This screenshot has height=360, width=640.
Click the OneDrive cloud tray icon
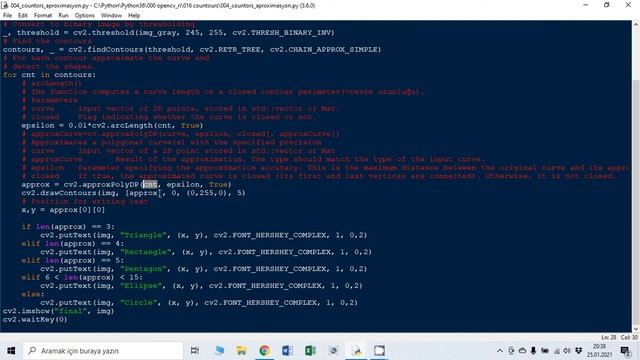522,351
